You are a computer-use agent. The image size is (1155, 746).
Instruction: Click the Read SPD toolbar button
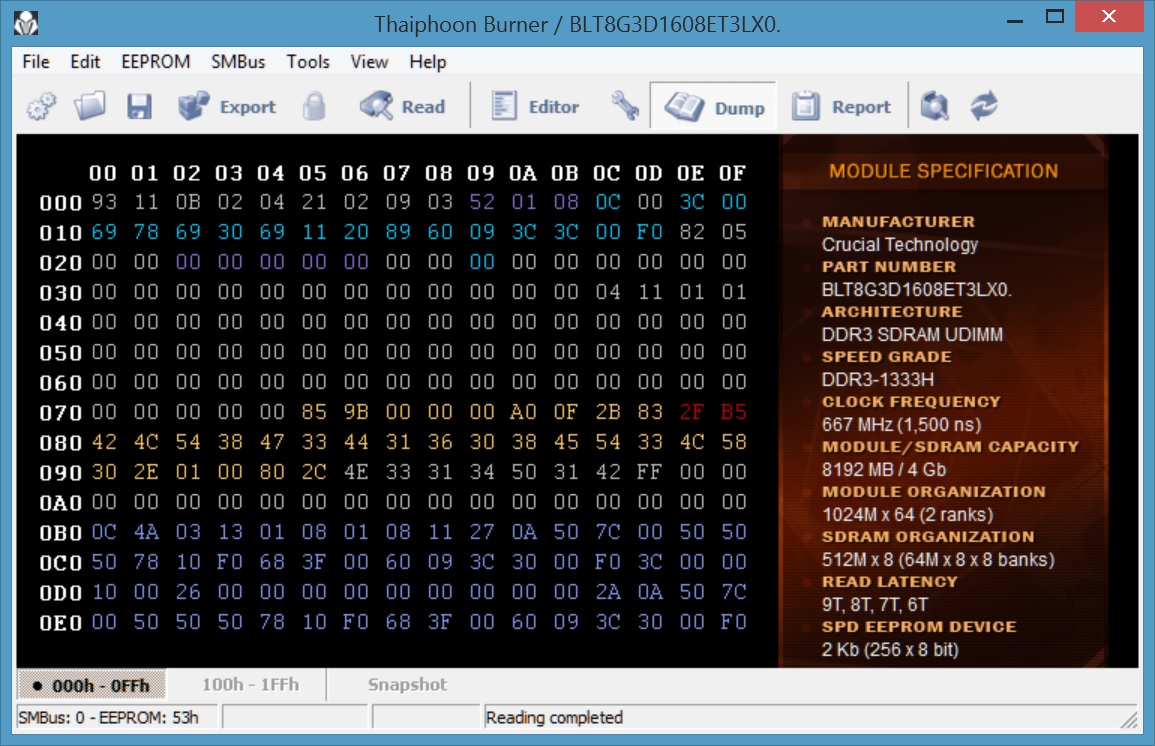pos(403,107)
